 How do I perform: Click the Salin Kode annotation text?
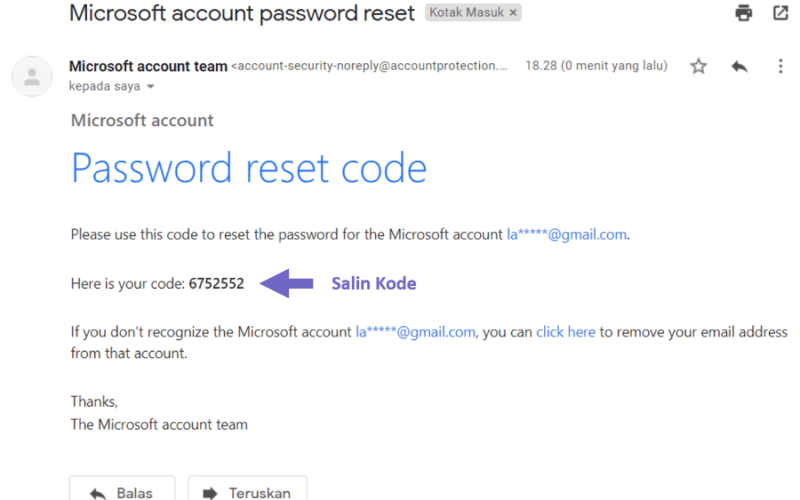click(374, 284)
